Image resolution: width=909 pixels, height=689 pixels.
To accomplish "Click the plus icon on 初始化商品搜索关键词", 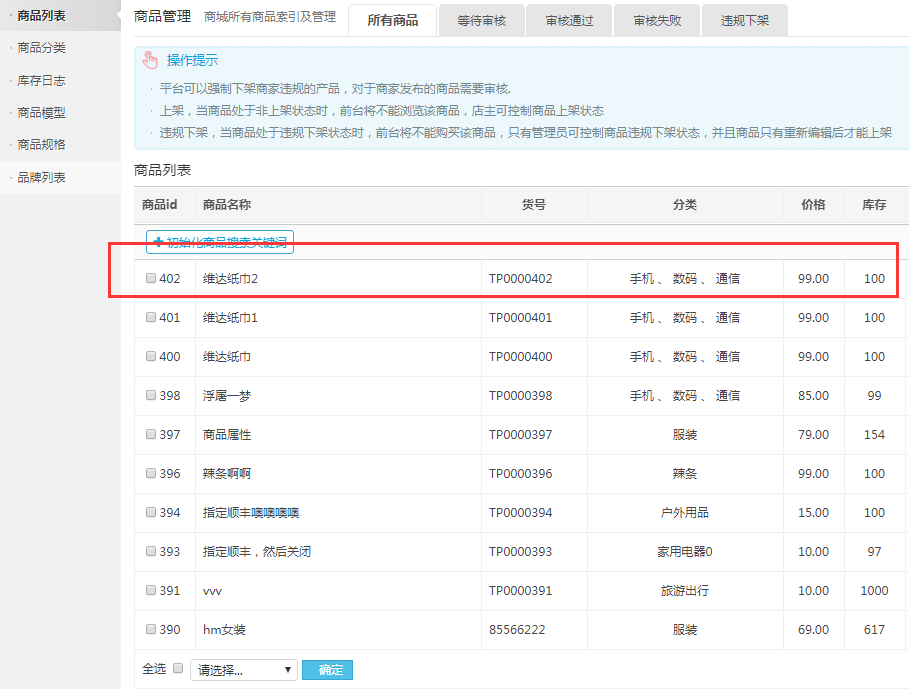I will (158, 242).
